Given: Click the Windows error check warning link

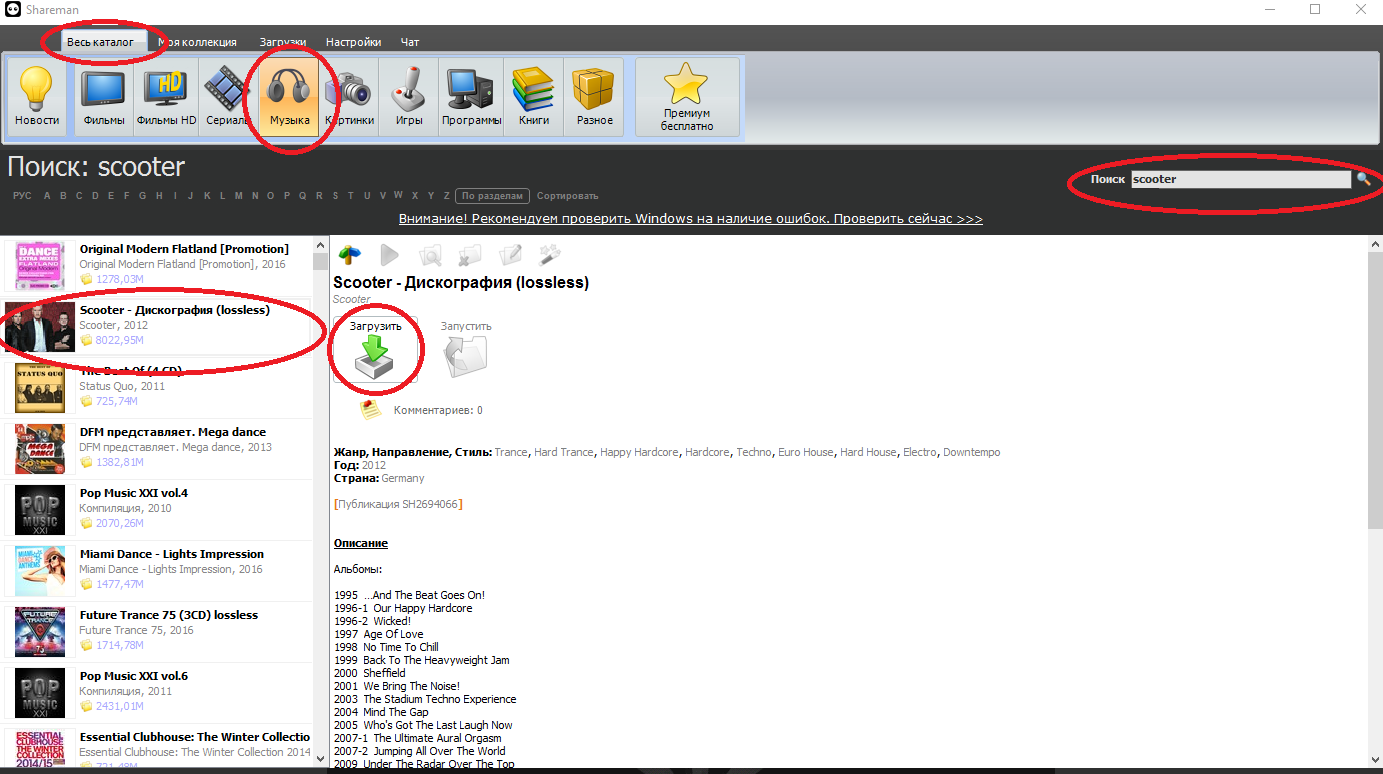Looking at the screenshot, I should coord(690,218).
